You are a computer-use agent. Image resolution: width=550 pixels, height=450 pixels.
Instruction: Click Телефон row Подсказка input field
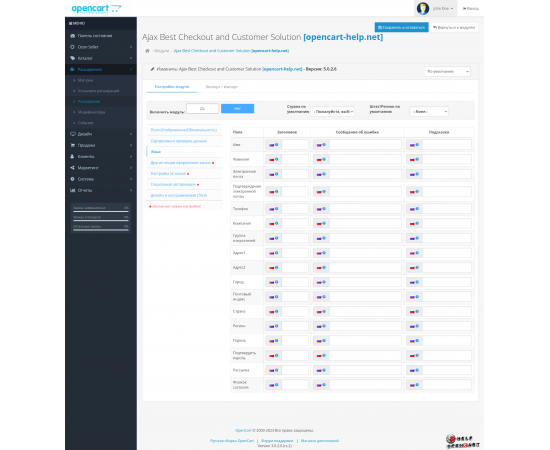(x=447, y=209)
